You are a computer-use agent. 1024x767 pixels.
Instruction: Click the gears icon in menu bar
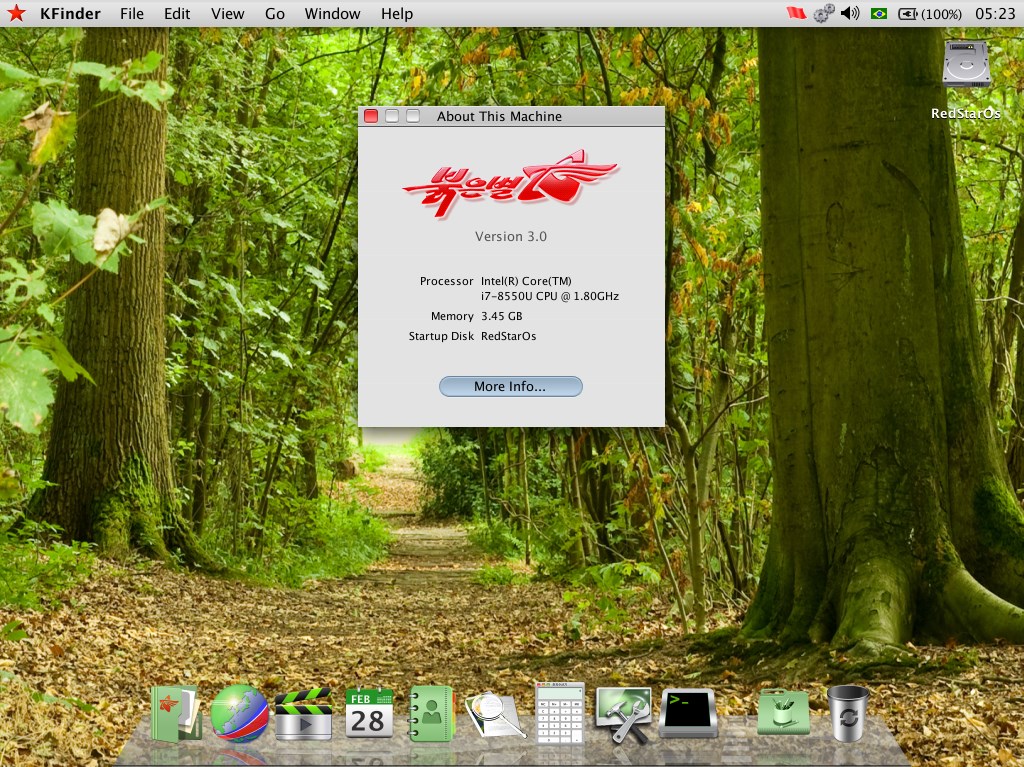(x=823, y=13)
